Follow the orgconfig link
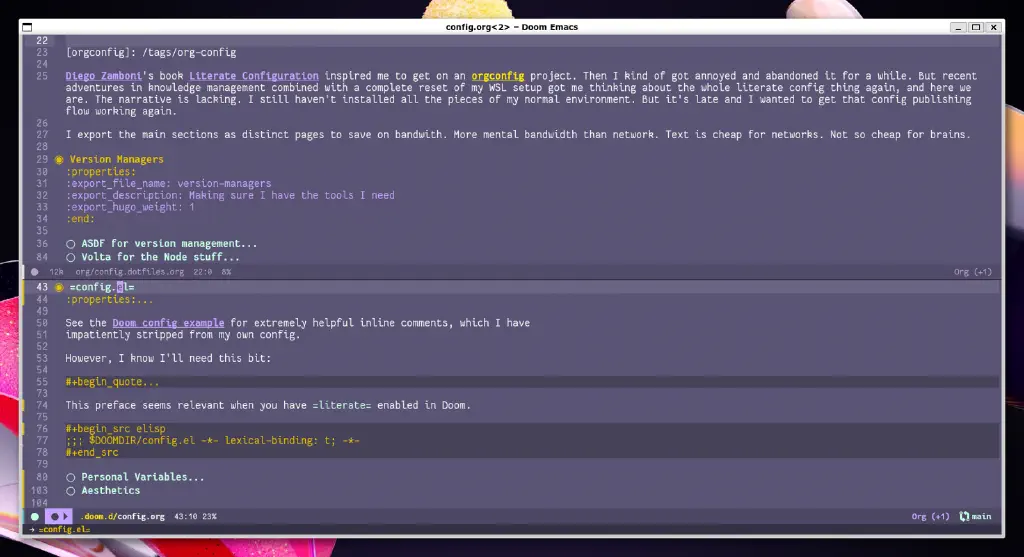 click(498, 76)
